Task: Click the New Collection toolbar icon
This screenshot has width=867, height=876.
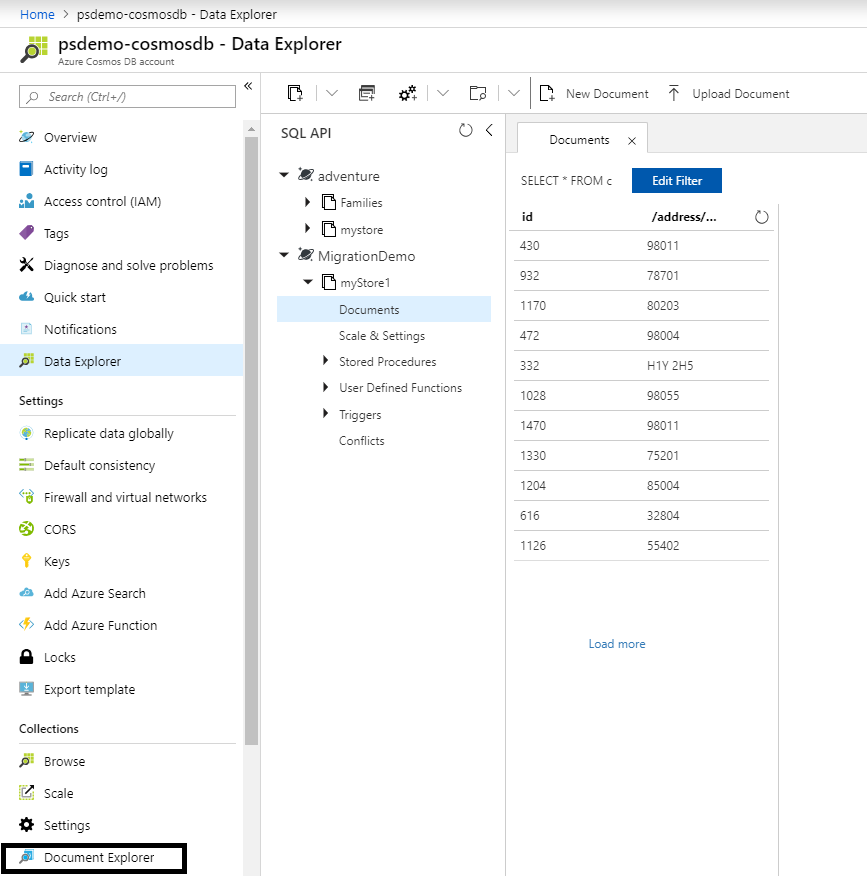Action: tap(295, 93)
